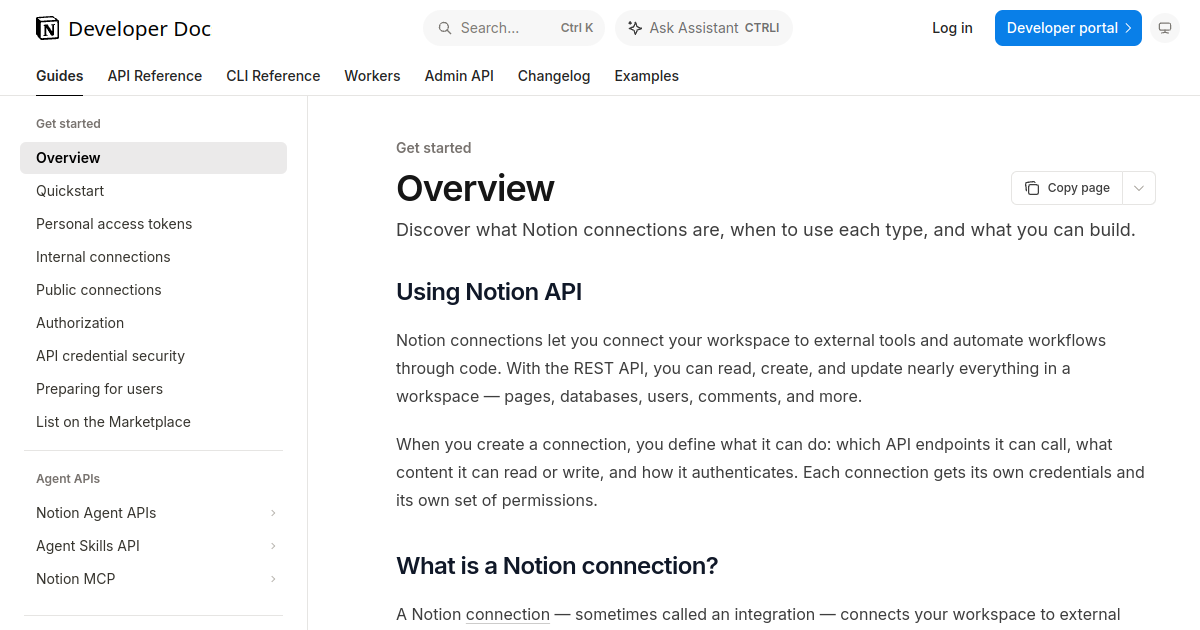The height and width of the screenshot is (630, 1200).
Task: Open Notion Agent APIs label
Action: pos(96,513)
